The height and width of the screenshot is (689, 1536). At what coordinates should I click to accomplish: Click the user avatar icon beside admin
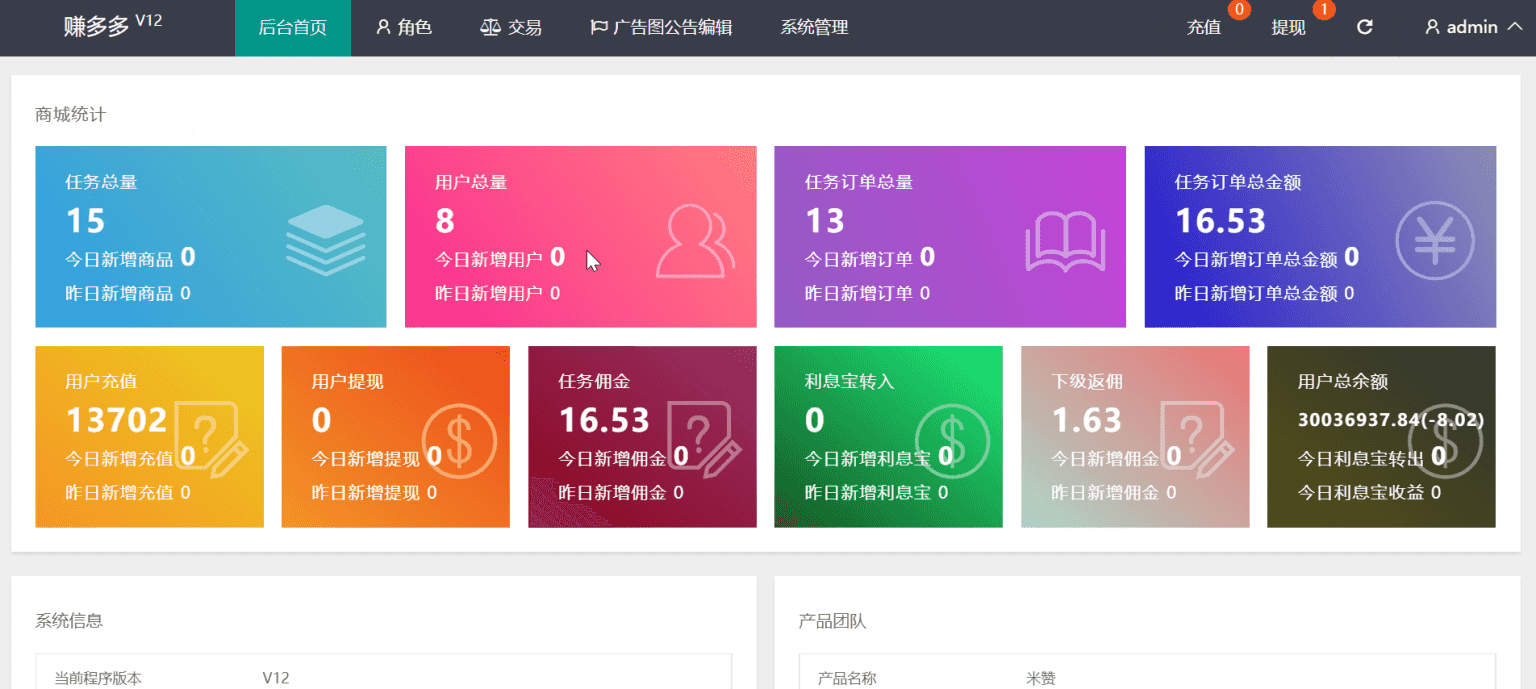(x=1432, y=28)
